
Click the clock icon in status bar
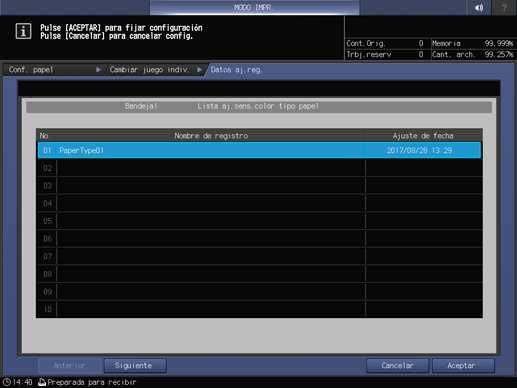7,382
